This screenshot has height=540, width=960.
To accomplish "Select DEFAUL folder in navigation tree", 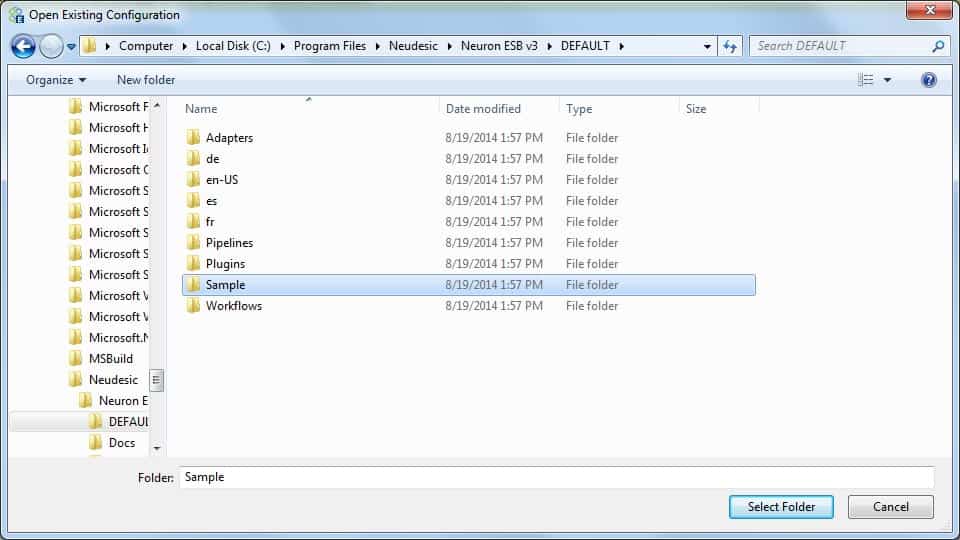I will pyautogui.click(x=128, y=422).
